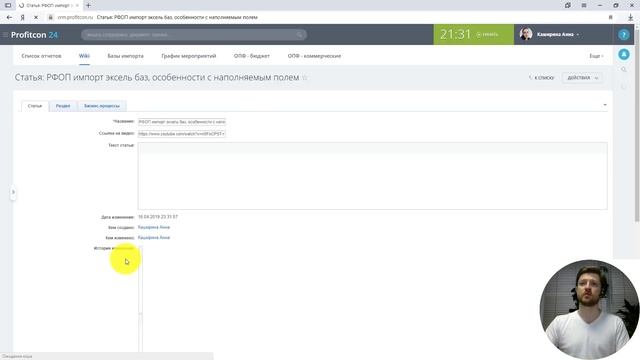
Task: Open the График мероприятий menu item
Action: [189, 56]
